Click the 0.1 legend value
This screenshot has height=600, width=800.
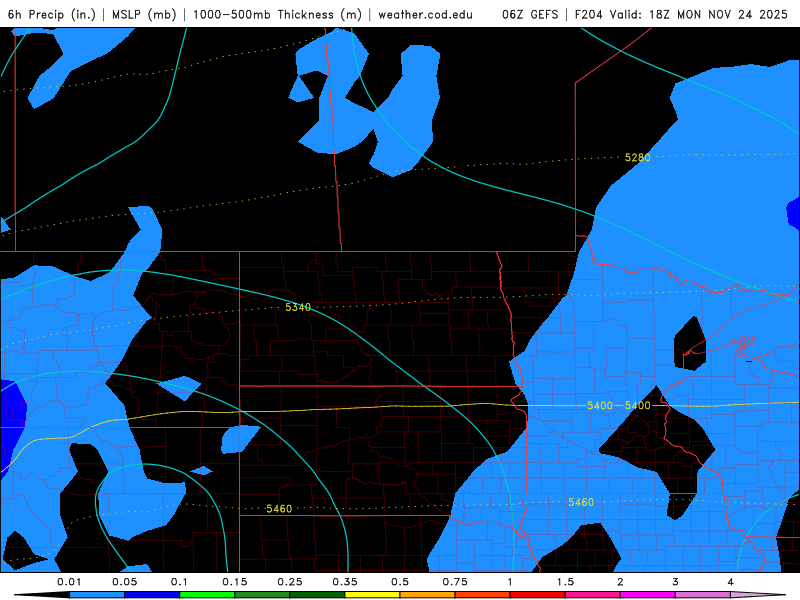coord(179,582)
